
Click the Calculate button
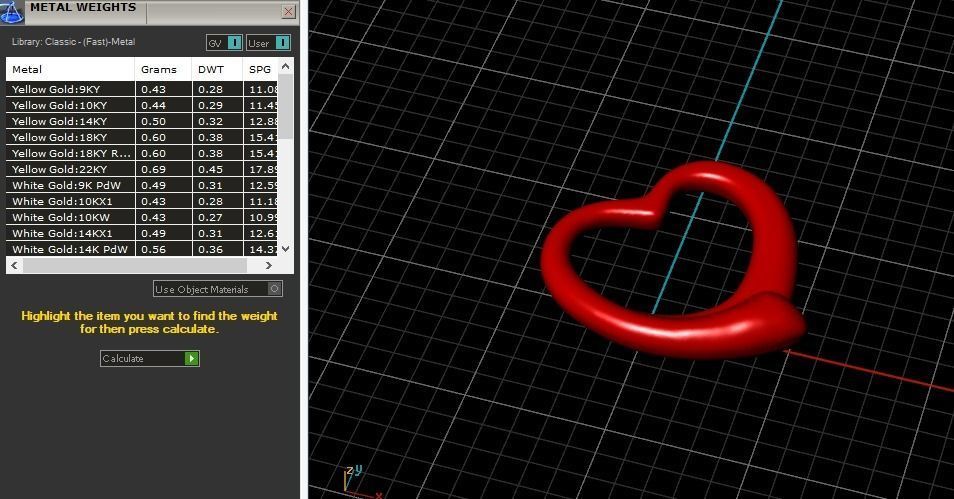(x=150, y=358)
